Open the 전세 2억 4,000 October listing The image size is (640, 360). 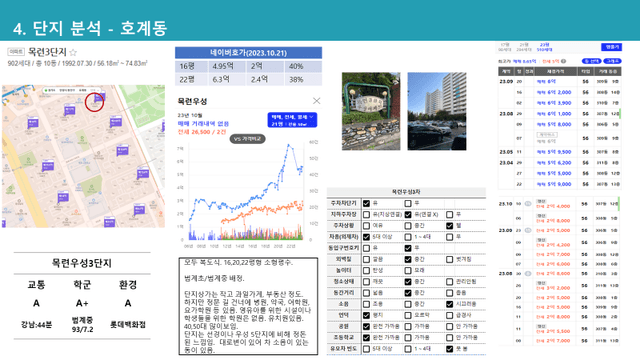coord(553,206)
